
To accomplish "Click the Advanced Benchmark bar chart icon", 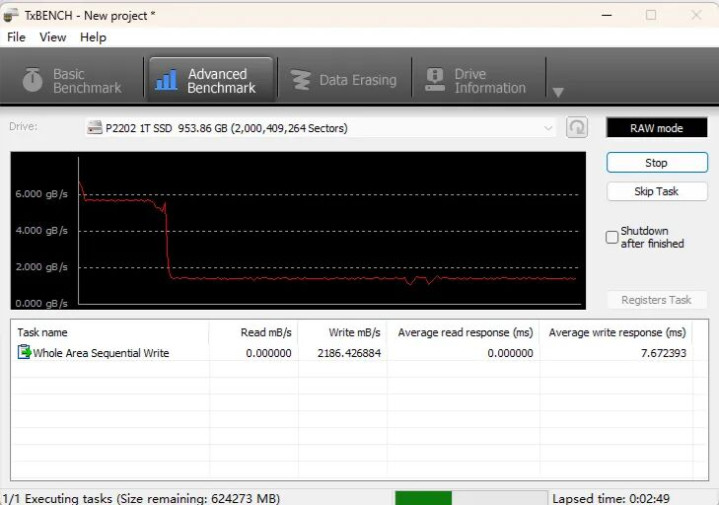I will click(x=167, y=80).
